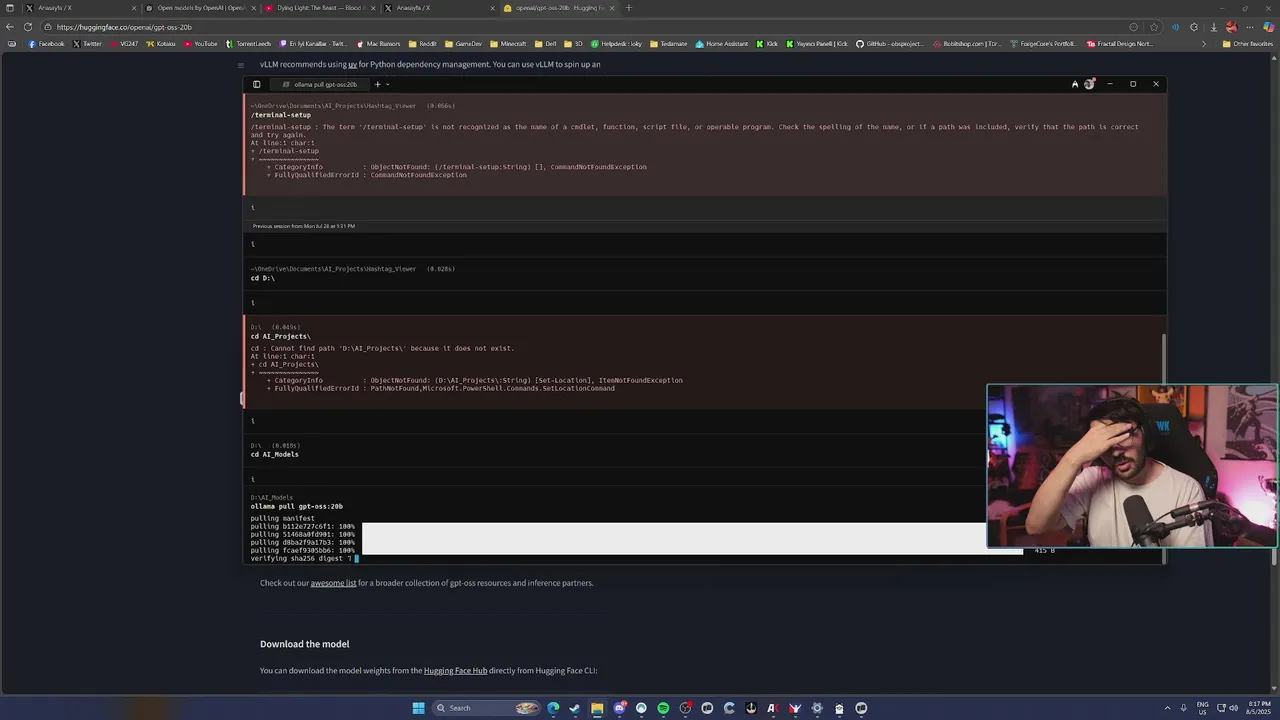Open the Minecraft bookmarks folder

tap(508, 44)
